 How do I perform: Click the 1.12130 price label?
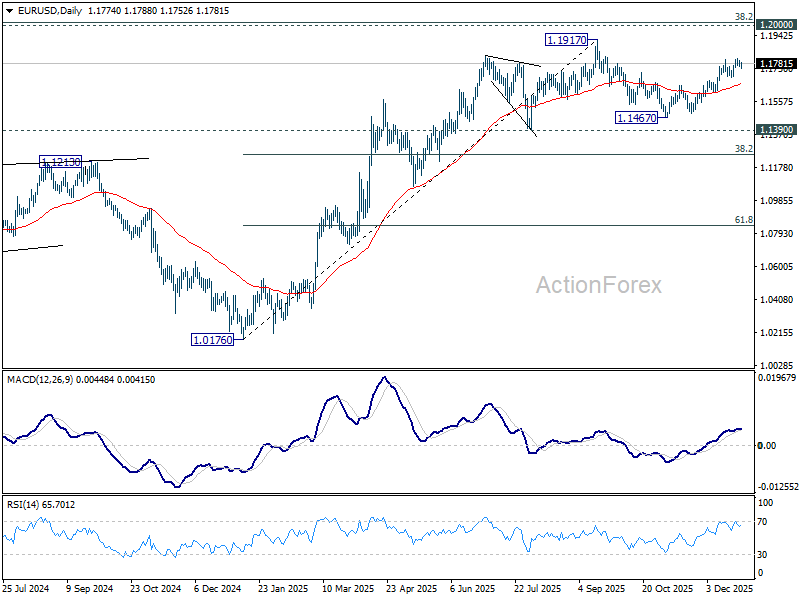61,162
